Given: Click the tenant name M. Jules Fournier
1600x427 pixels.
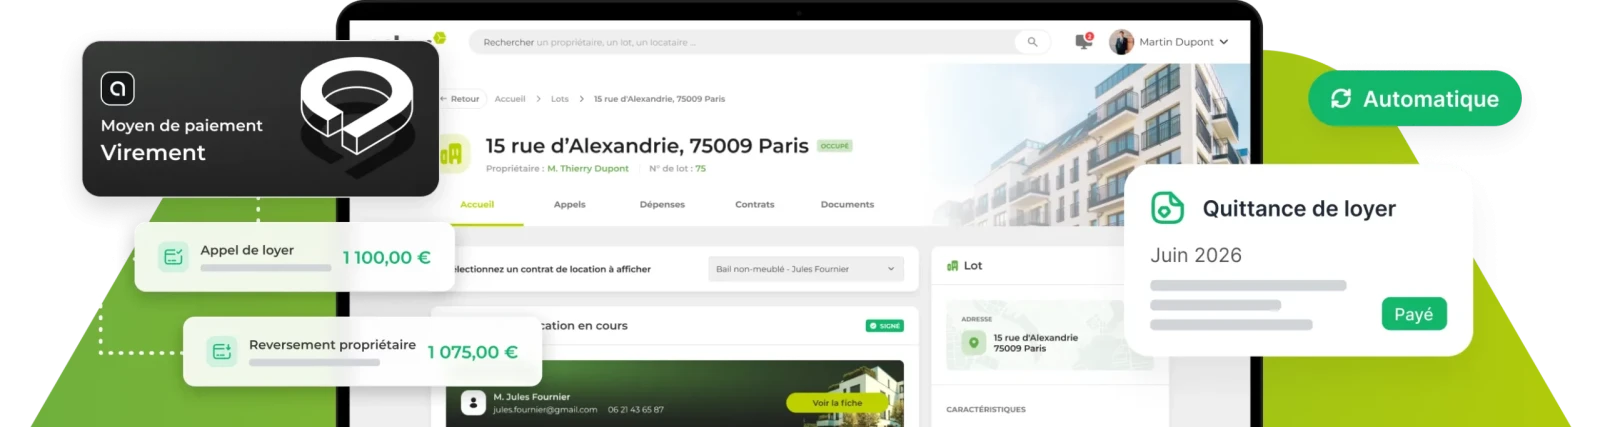Looking at the screenshot, I should [531, 397].
